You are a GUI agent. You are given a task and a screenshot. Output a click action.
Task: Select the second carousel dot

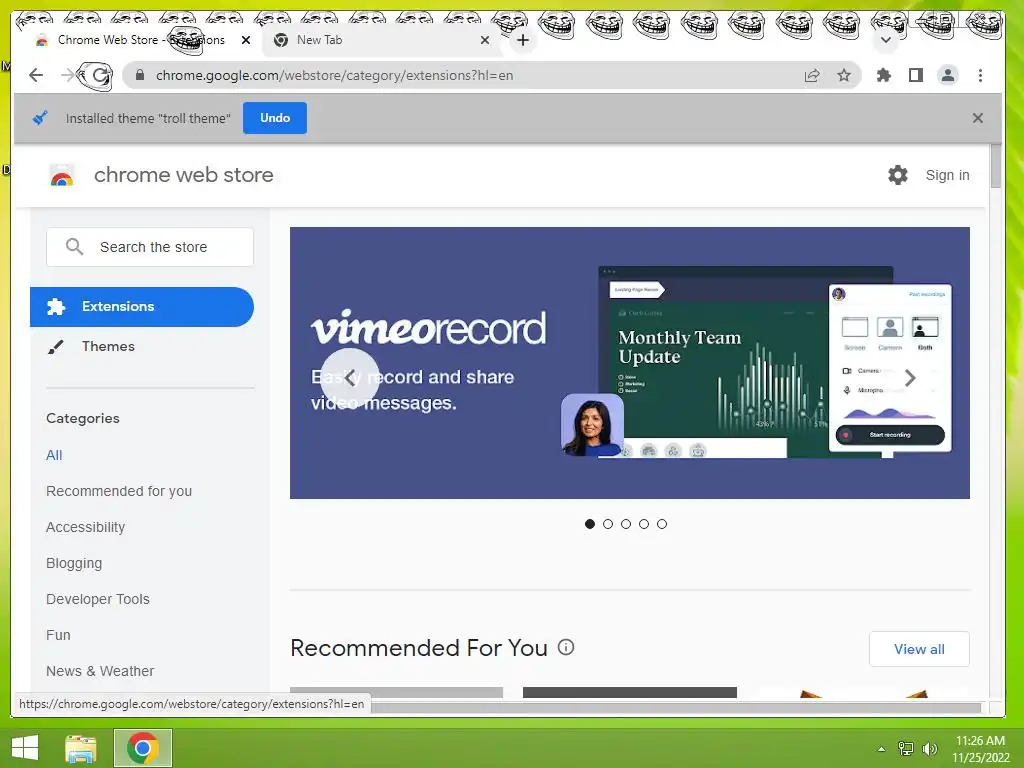point(608,524)
